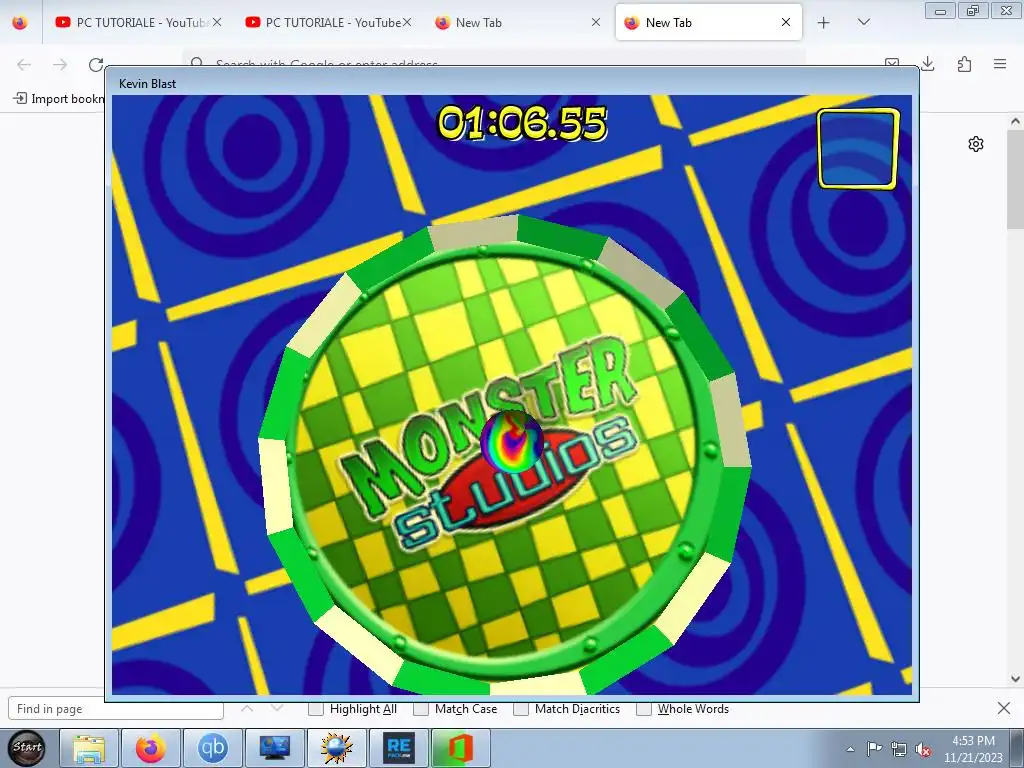Toggle the Match Diacritics checkbox

521,709
